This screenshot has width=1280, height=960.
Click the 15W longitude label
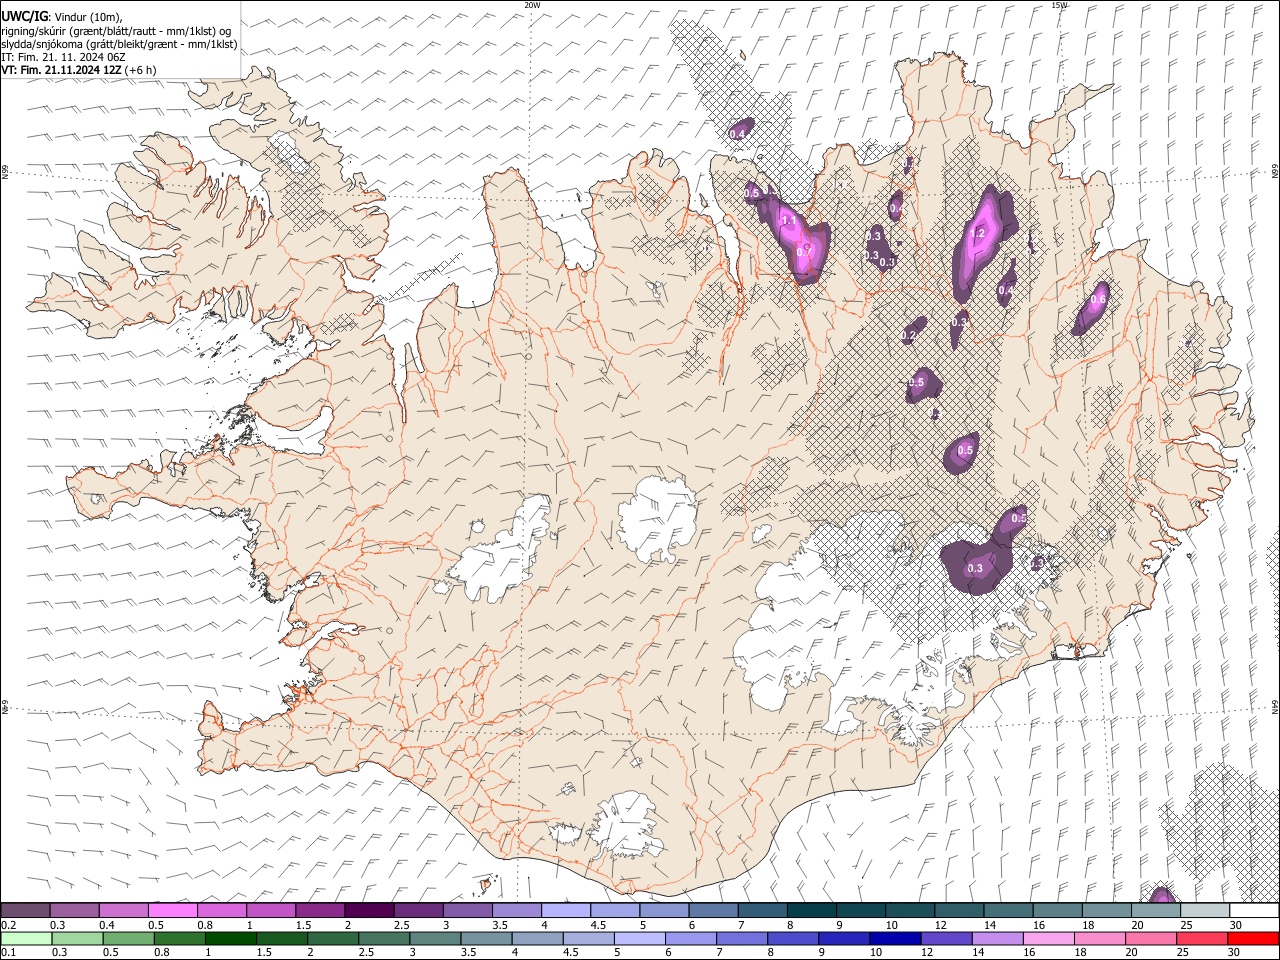point(1059,5)
